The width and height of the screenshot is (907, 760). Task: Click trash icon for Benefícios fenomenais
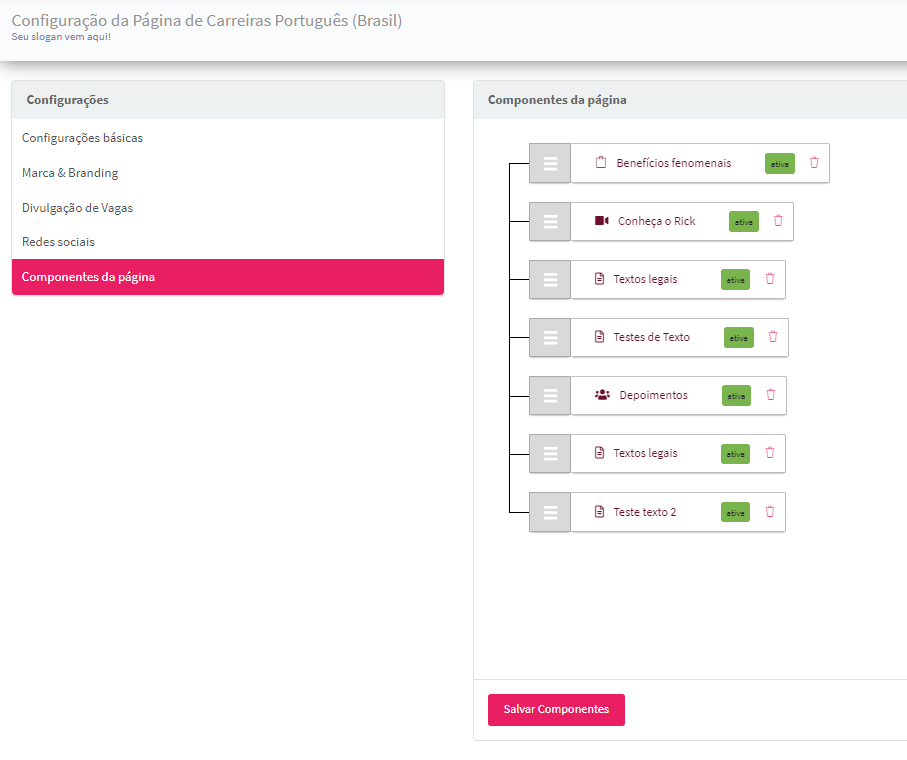click(x=814, y=163)
